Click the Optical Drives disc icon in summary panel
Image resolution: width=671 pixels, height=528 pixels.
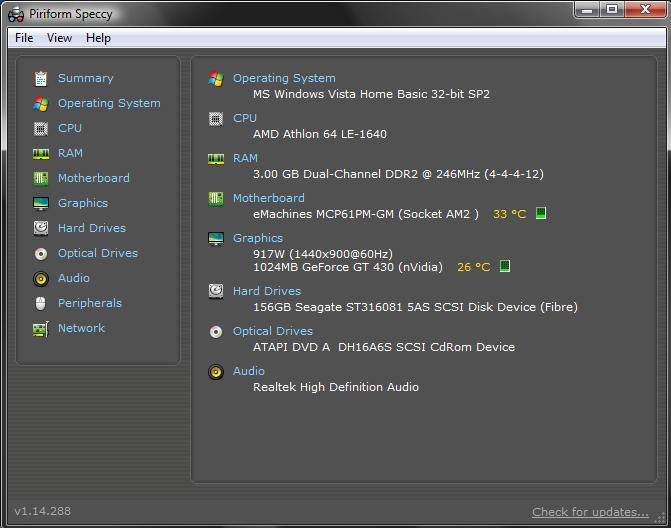point(216,332)
